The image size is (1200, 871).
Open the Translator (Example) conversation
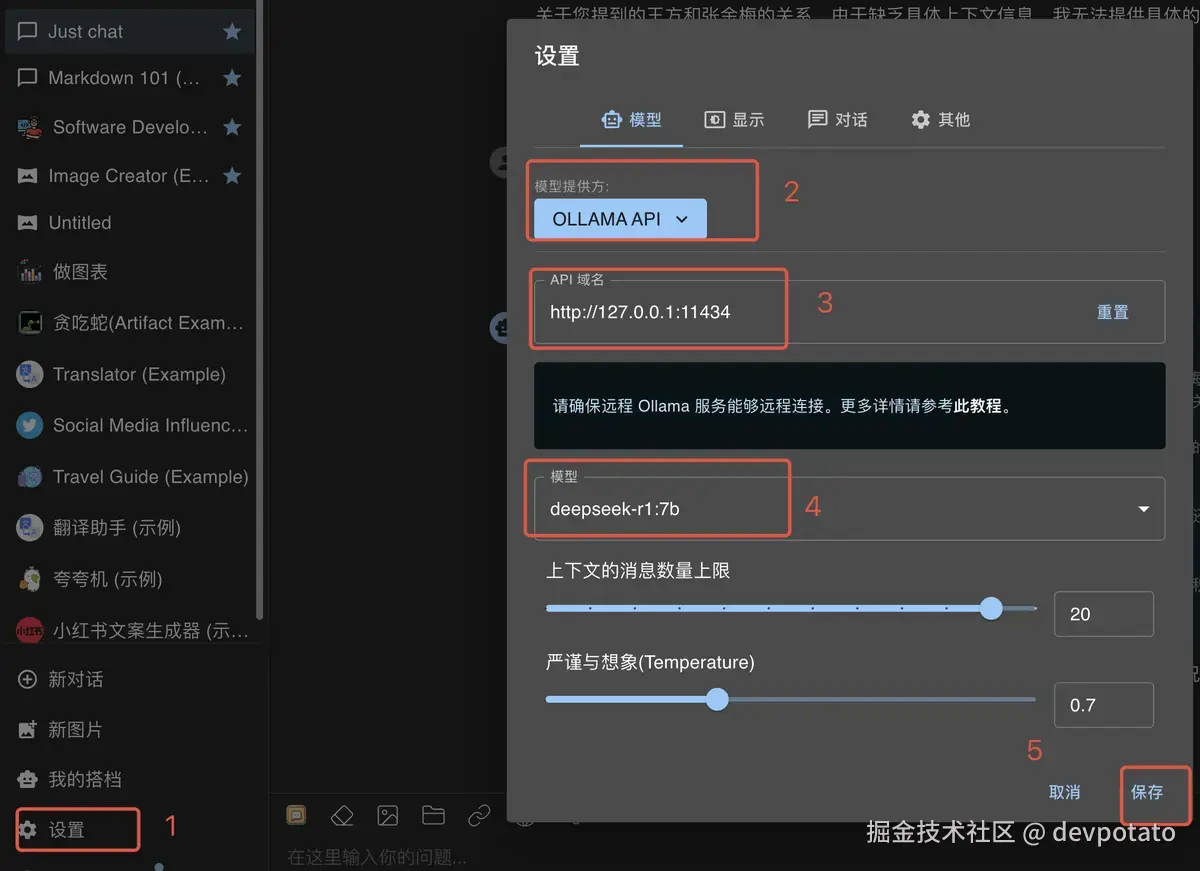point(130,374)
